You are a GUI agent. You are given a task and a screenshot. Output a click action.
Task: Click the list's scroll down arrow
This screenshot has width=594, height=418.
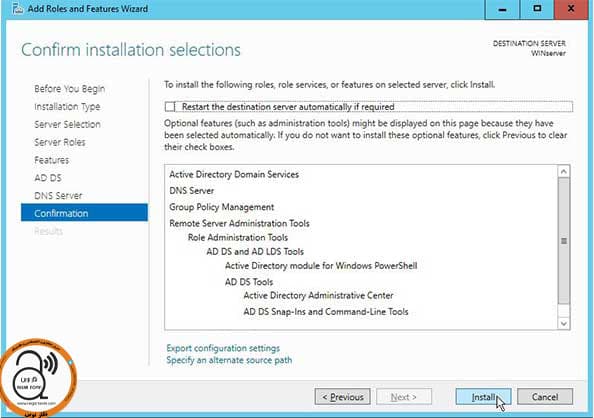(564, 323)
